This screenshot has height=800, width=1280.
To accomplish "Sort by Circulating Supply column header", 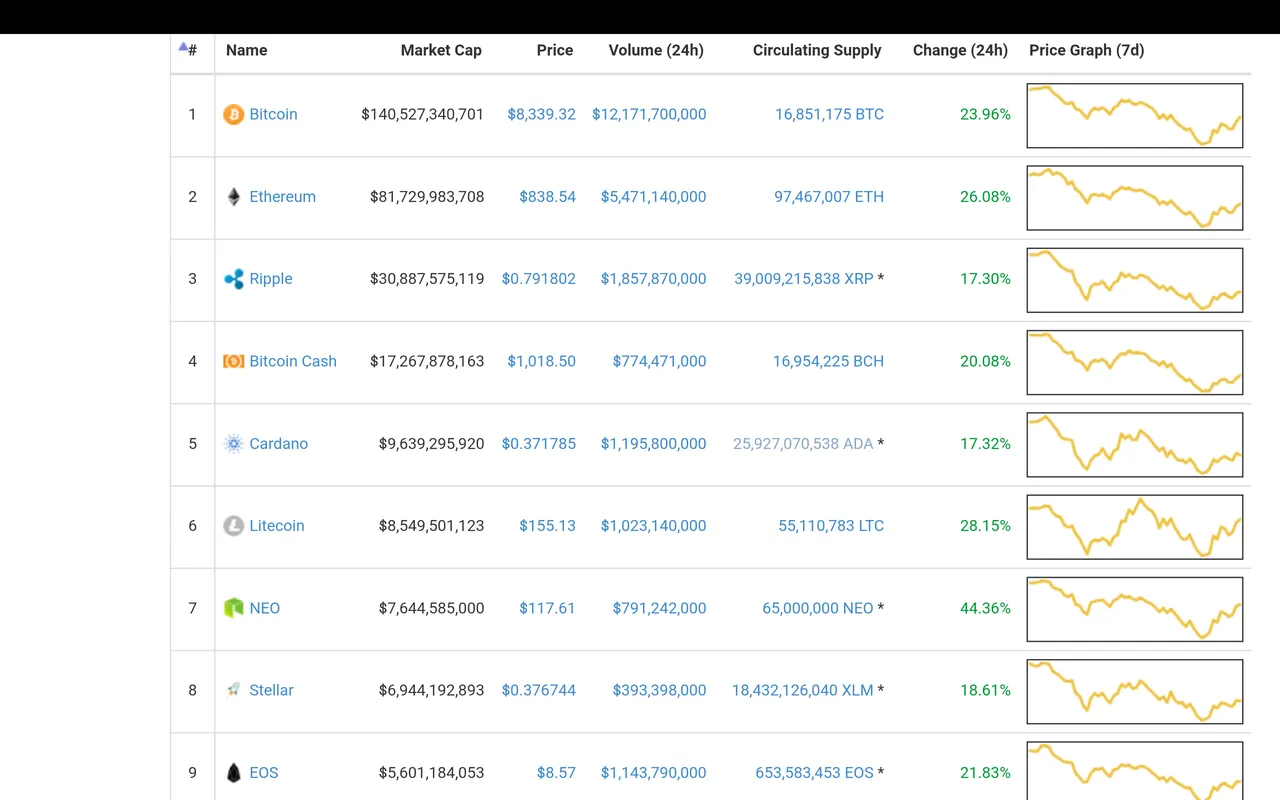I will coord(817,50).
